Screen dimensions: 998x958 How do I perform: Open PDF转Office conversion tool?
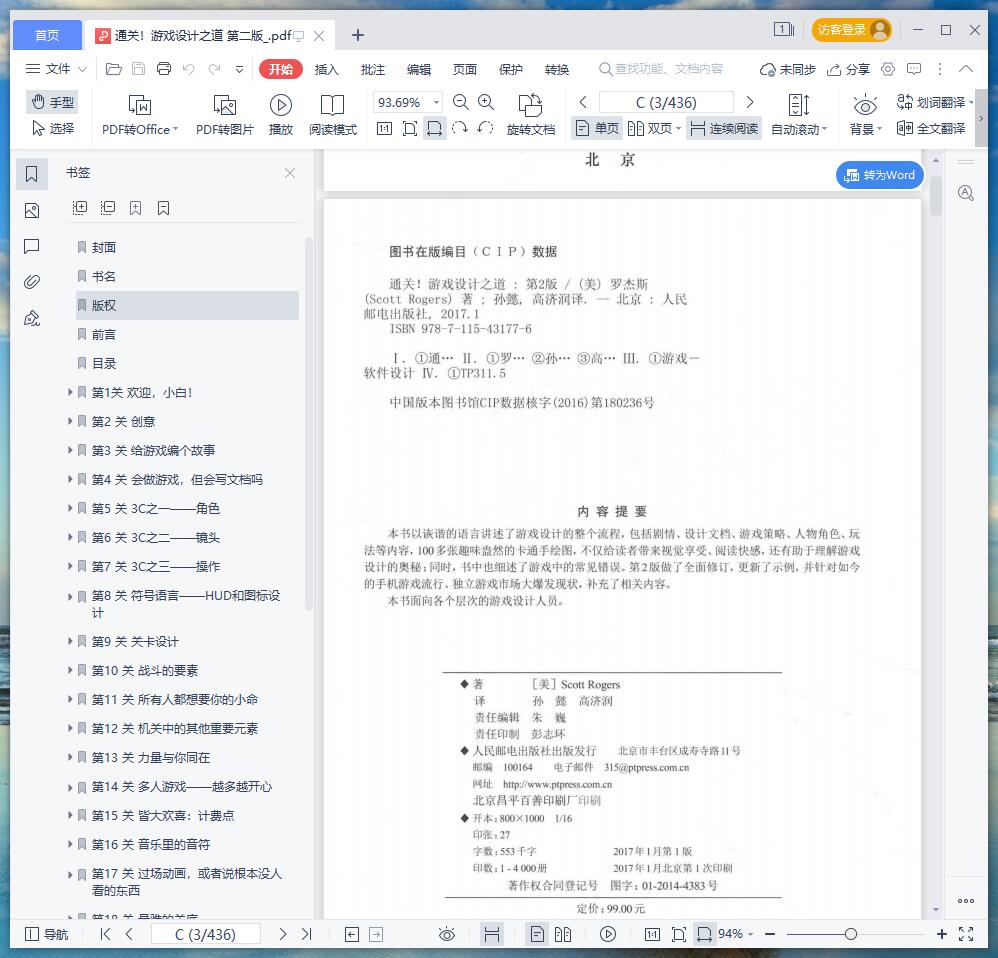click(x=140, y=115)
